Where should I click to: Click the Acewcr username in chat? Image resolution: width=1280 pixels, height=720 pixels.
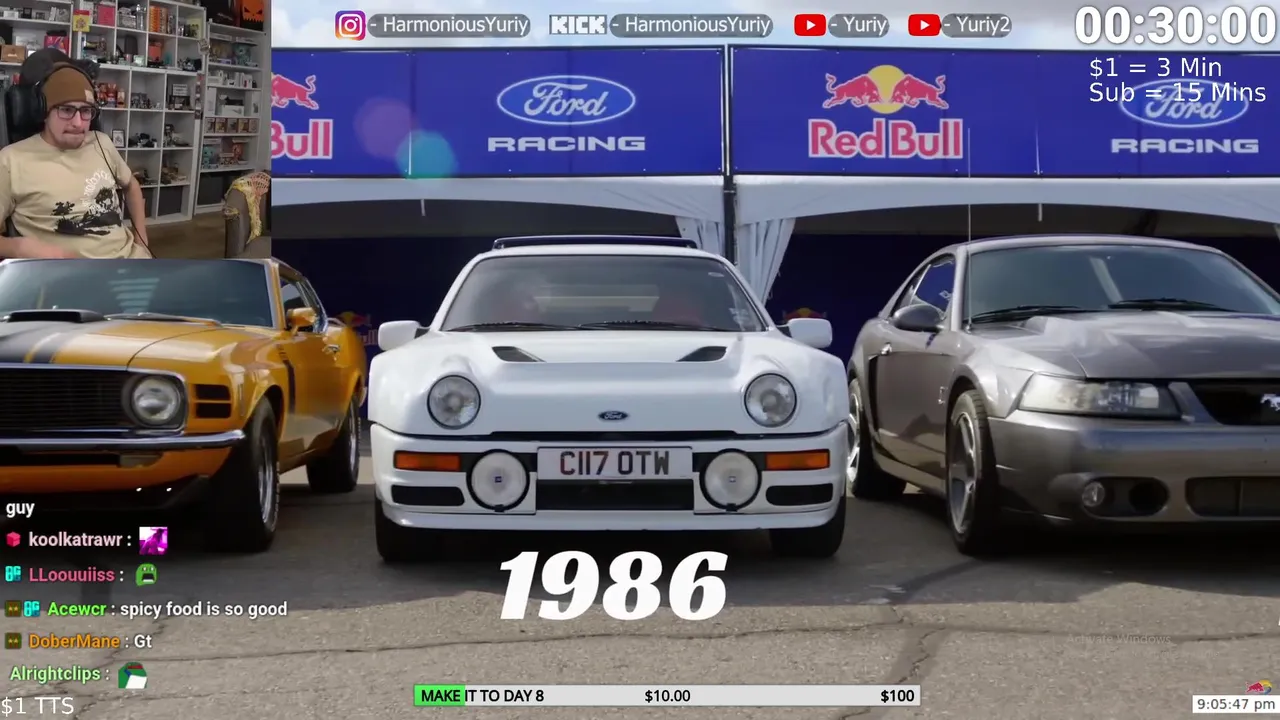point(76,609)
